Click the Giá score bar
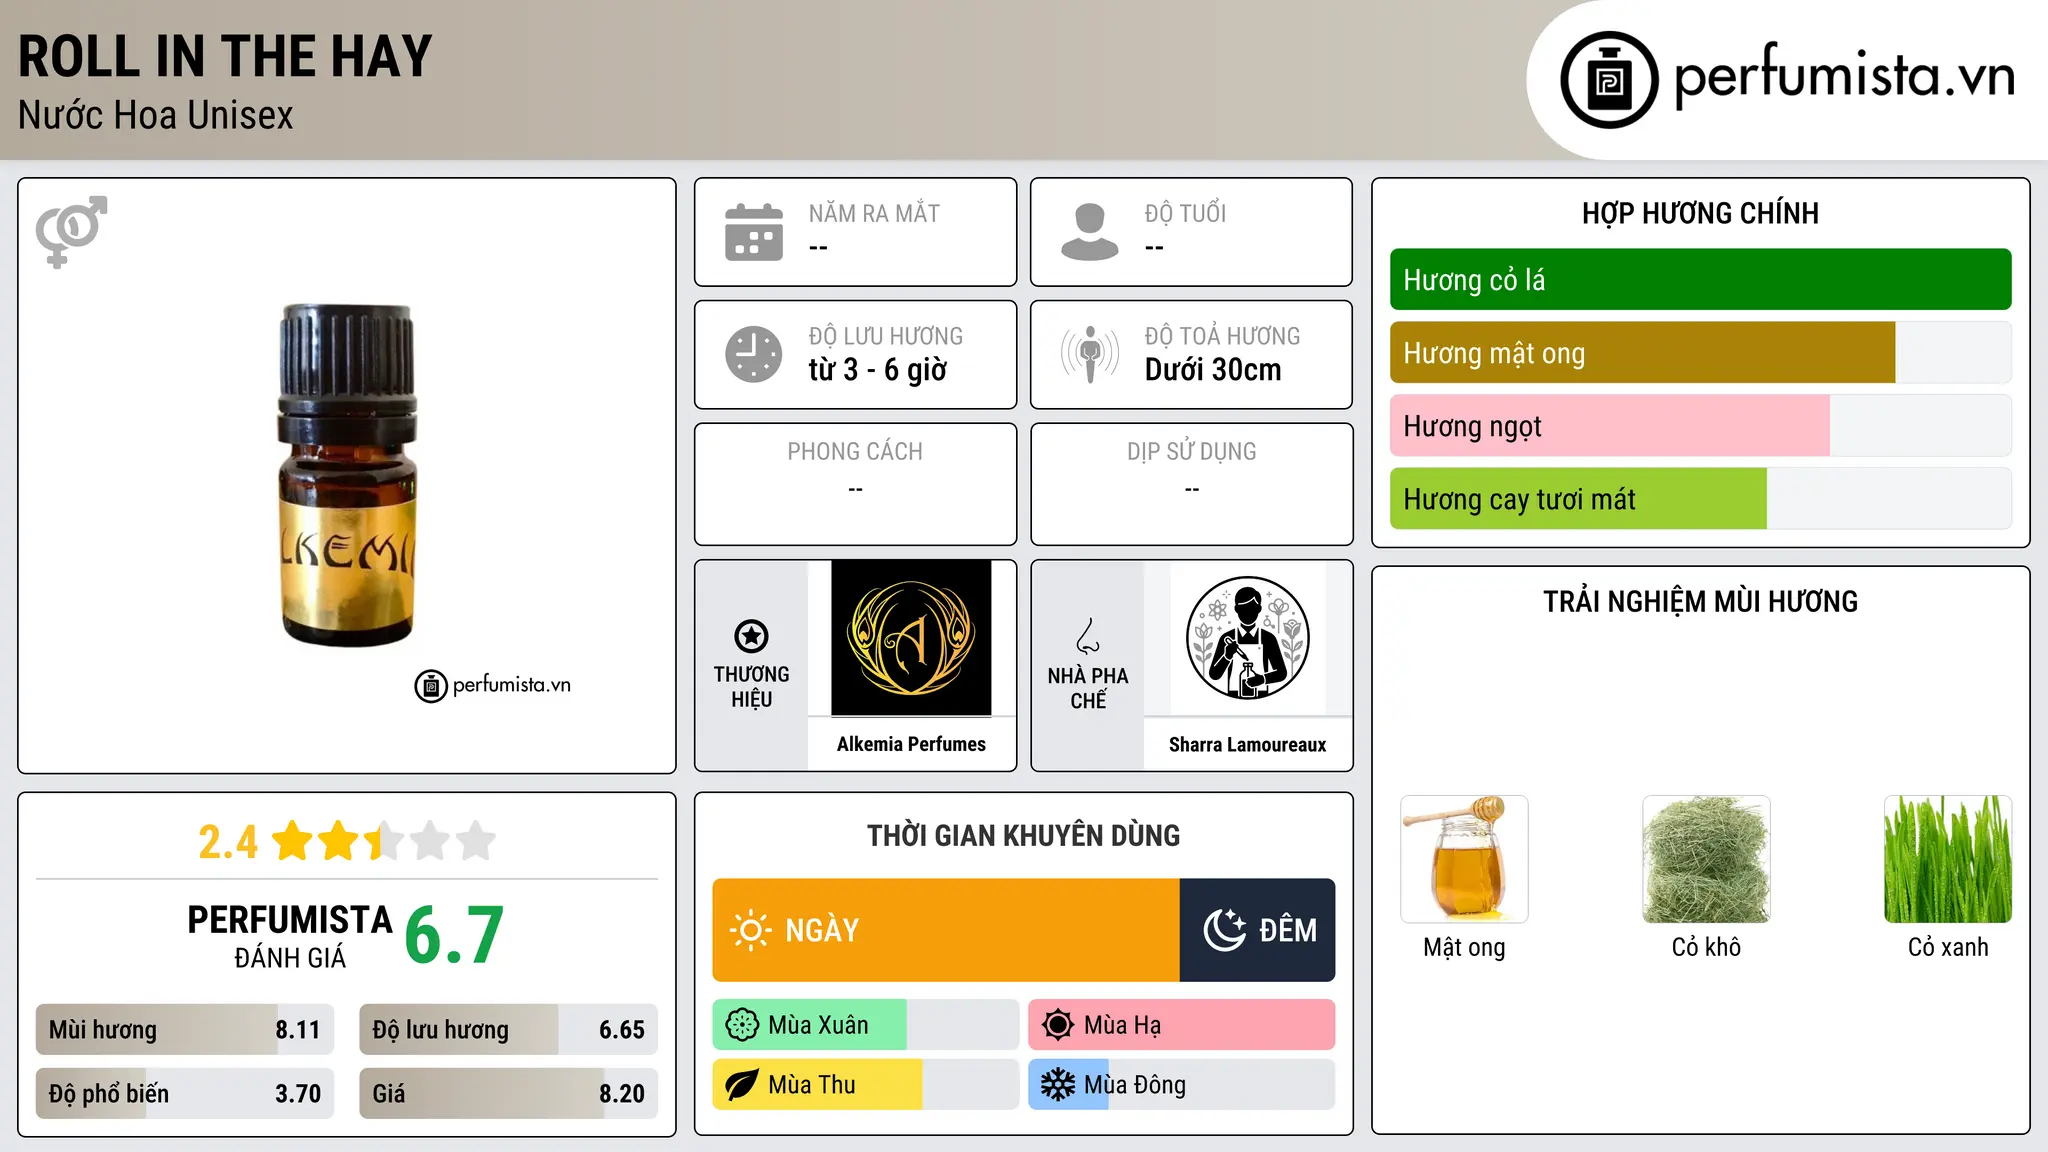 508,1093
